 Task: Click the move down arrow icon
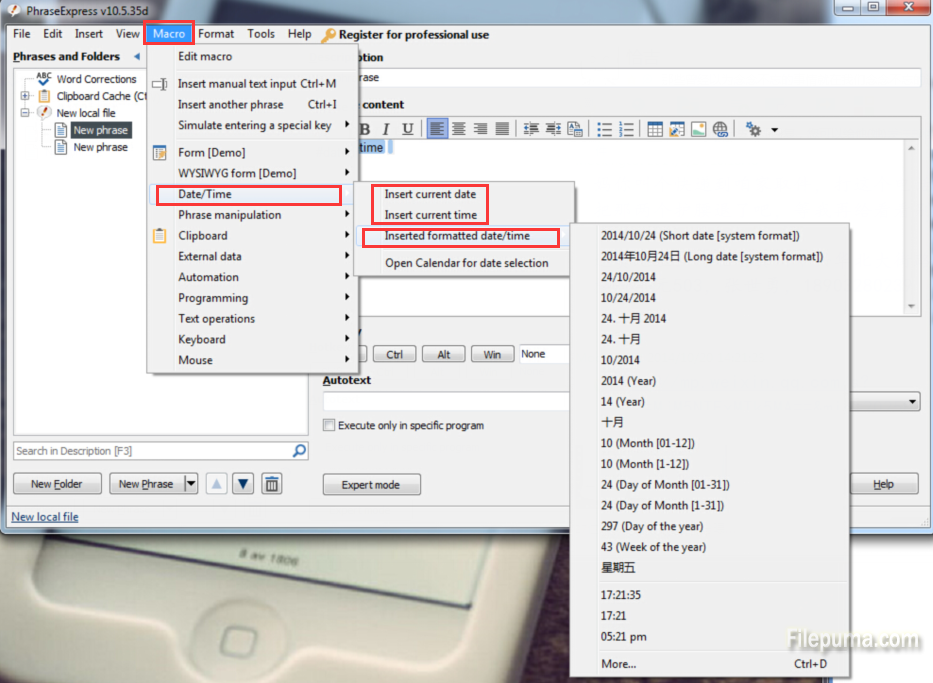pyautogui.click(x=243, y=484)
